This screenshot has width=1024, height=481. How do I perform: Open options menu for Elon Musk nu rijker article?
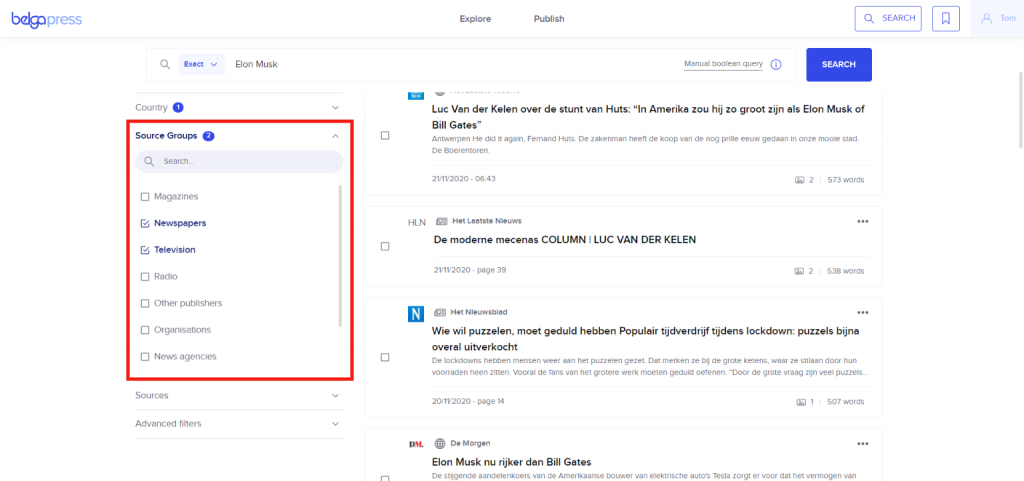[863, 444]
